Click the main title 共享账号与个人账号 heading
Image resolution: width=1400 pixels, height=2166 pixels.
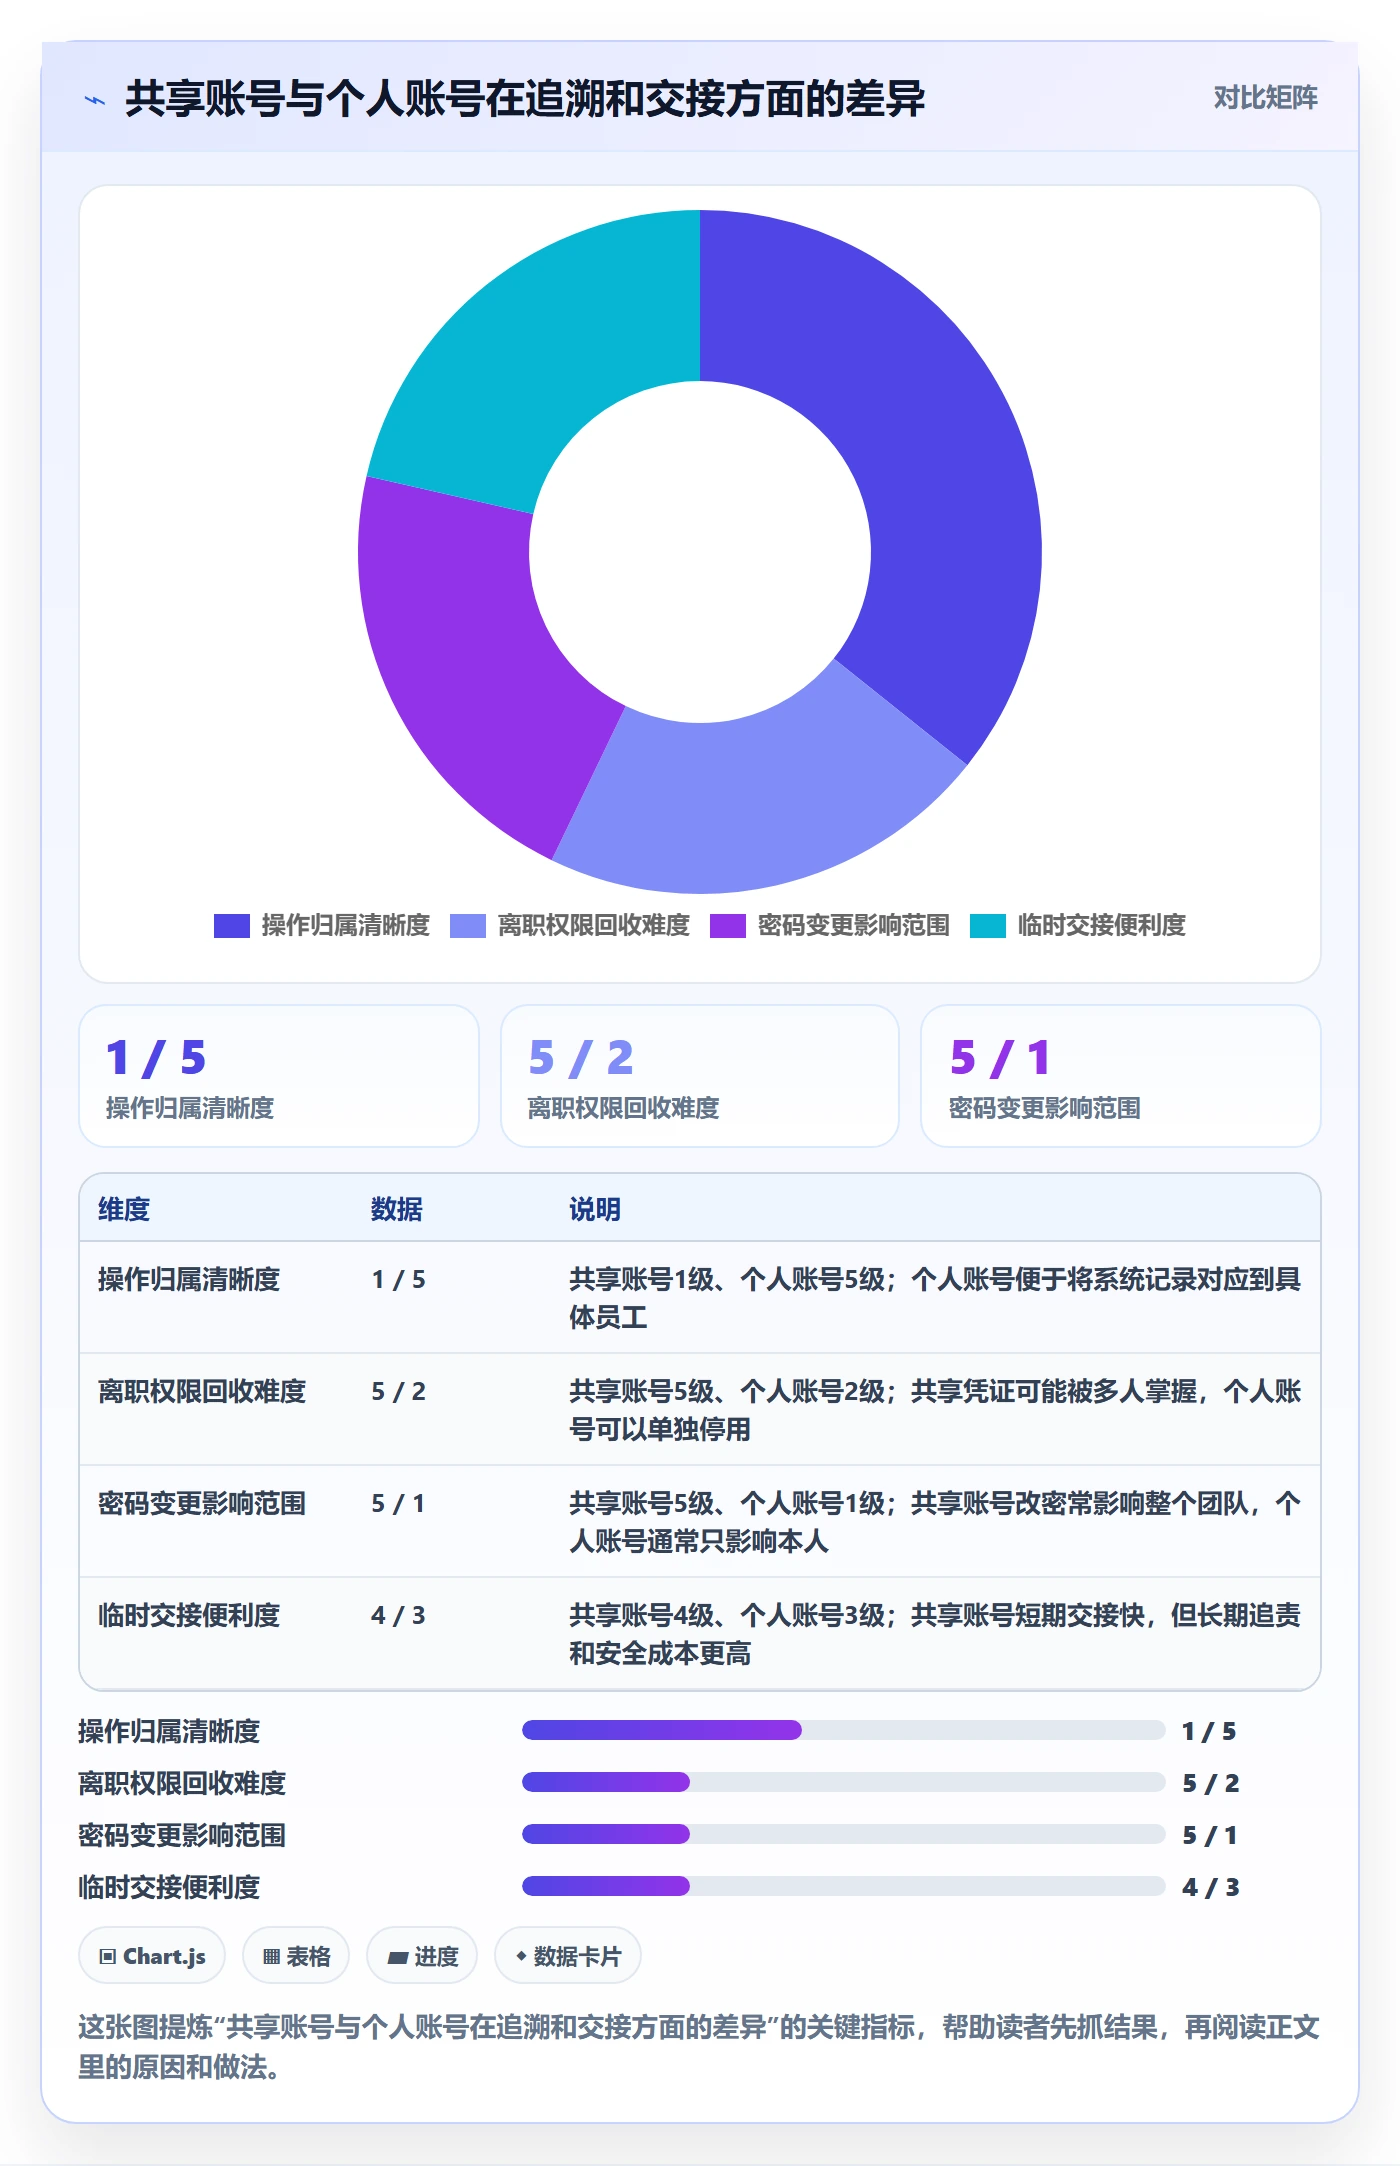point(525,99)
